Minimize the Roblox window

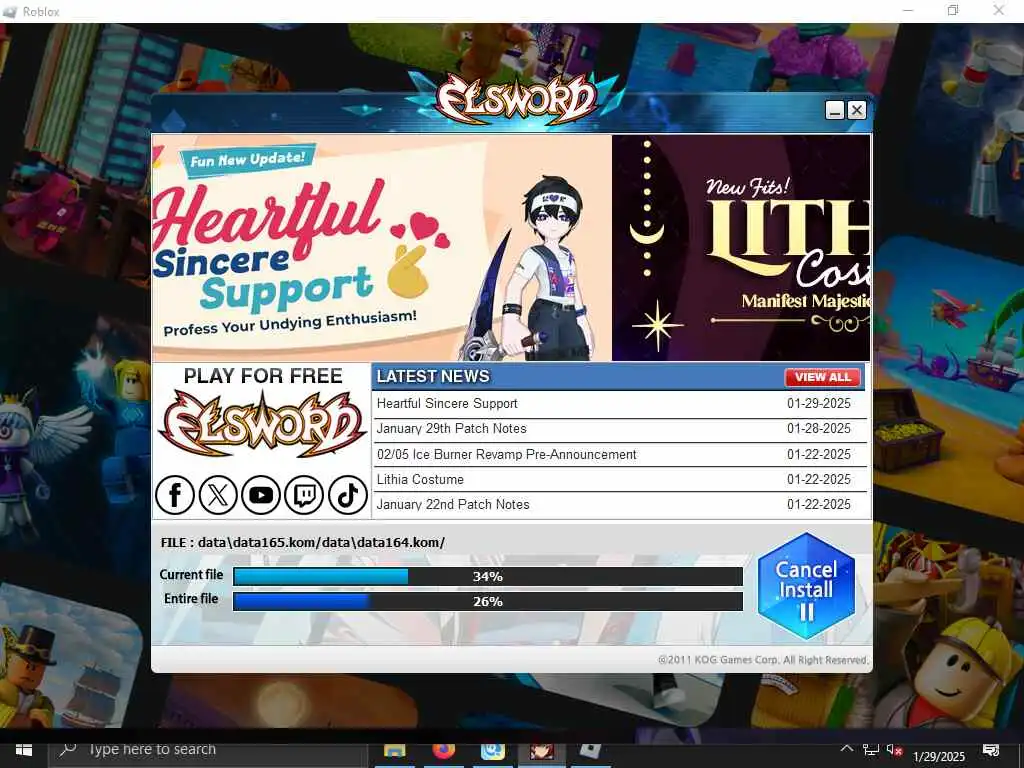908,10
